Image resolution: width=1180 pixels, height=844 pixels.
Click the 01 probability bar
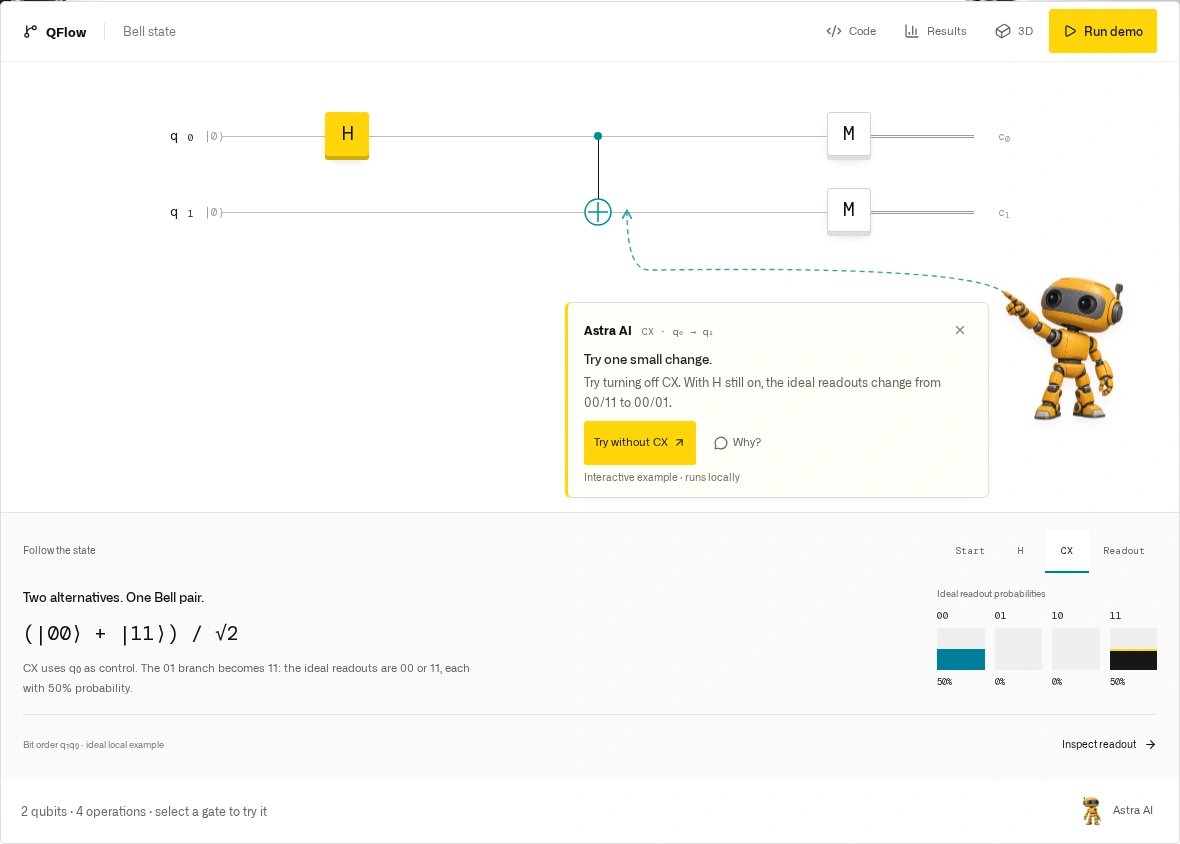[1018, 648]
